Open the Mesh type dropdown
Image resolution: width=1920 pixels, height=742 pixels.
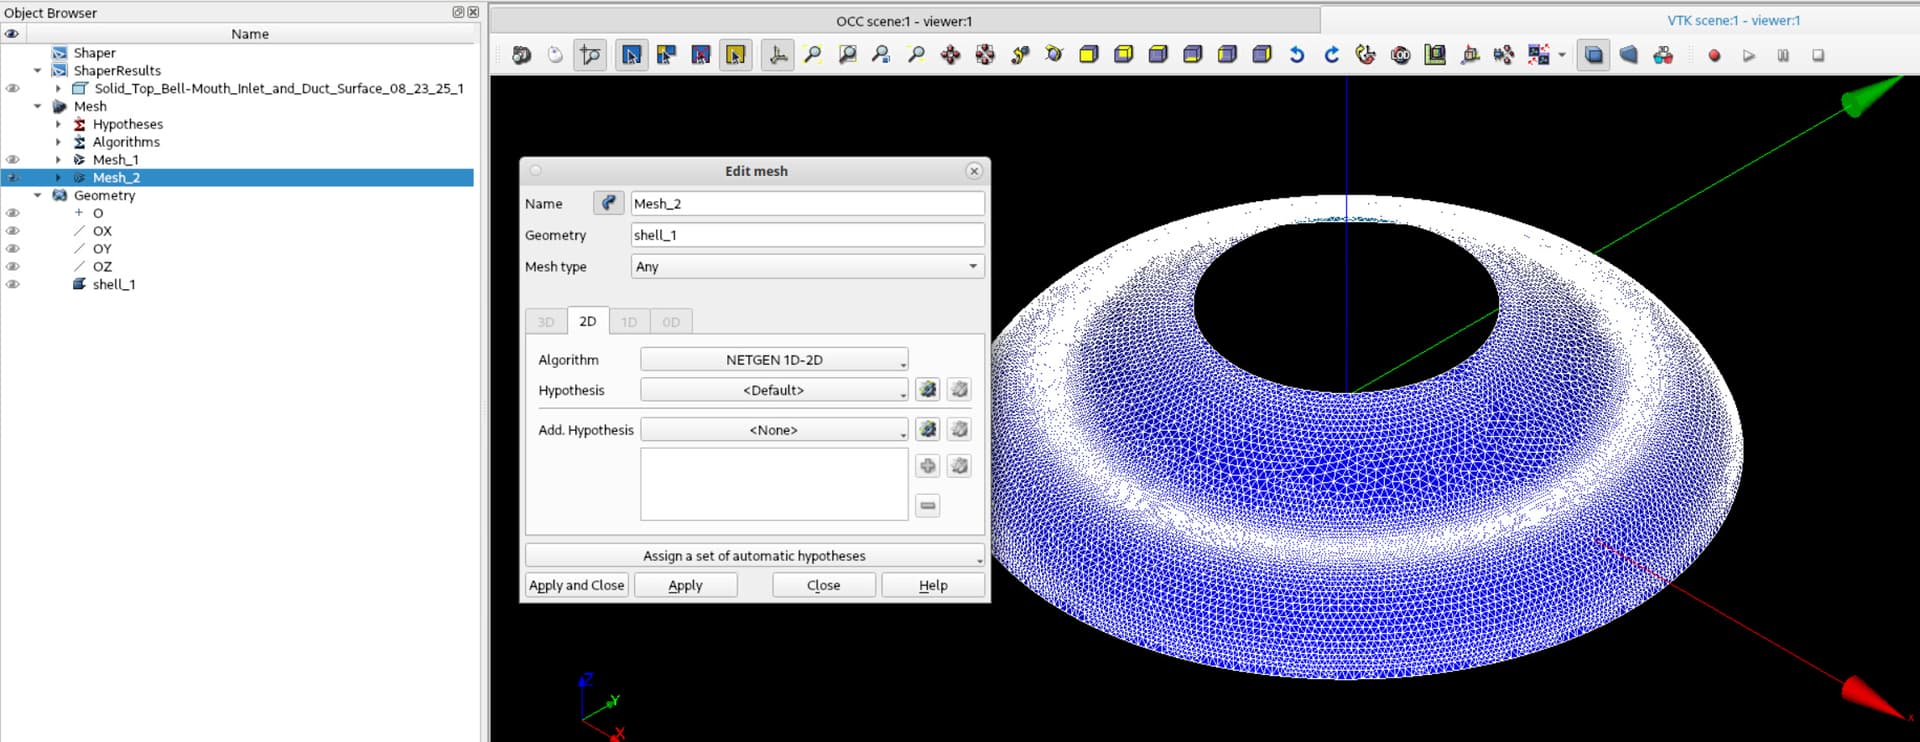pos(807,267)
